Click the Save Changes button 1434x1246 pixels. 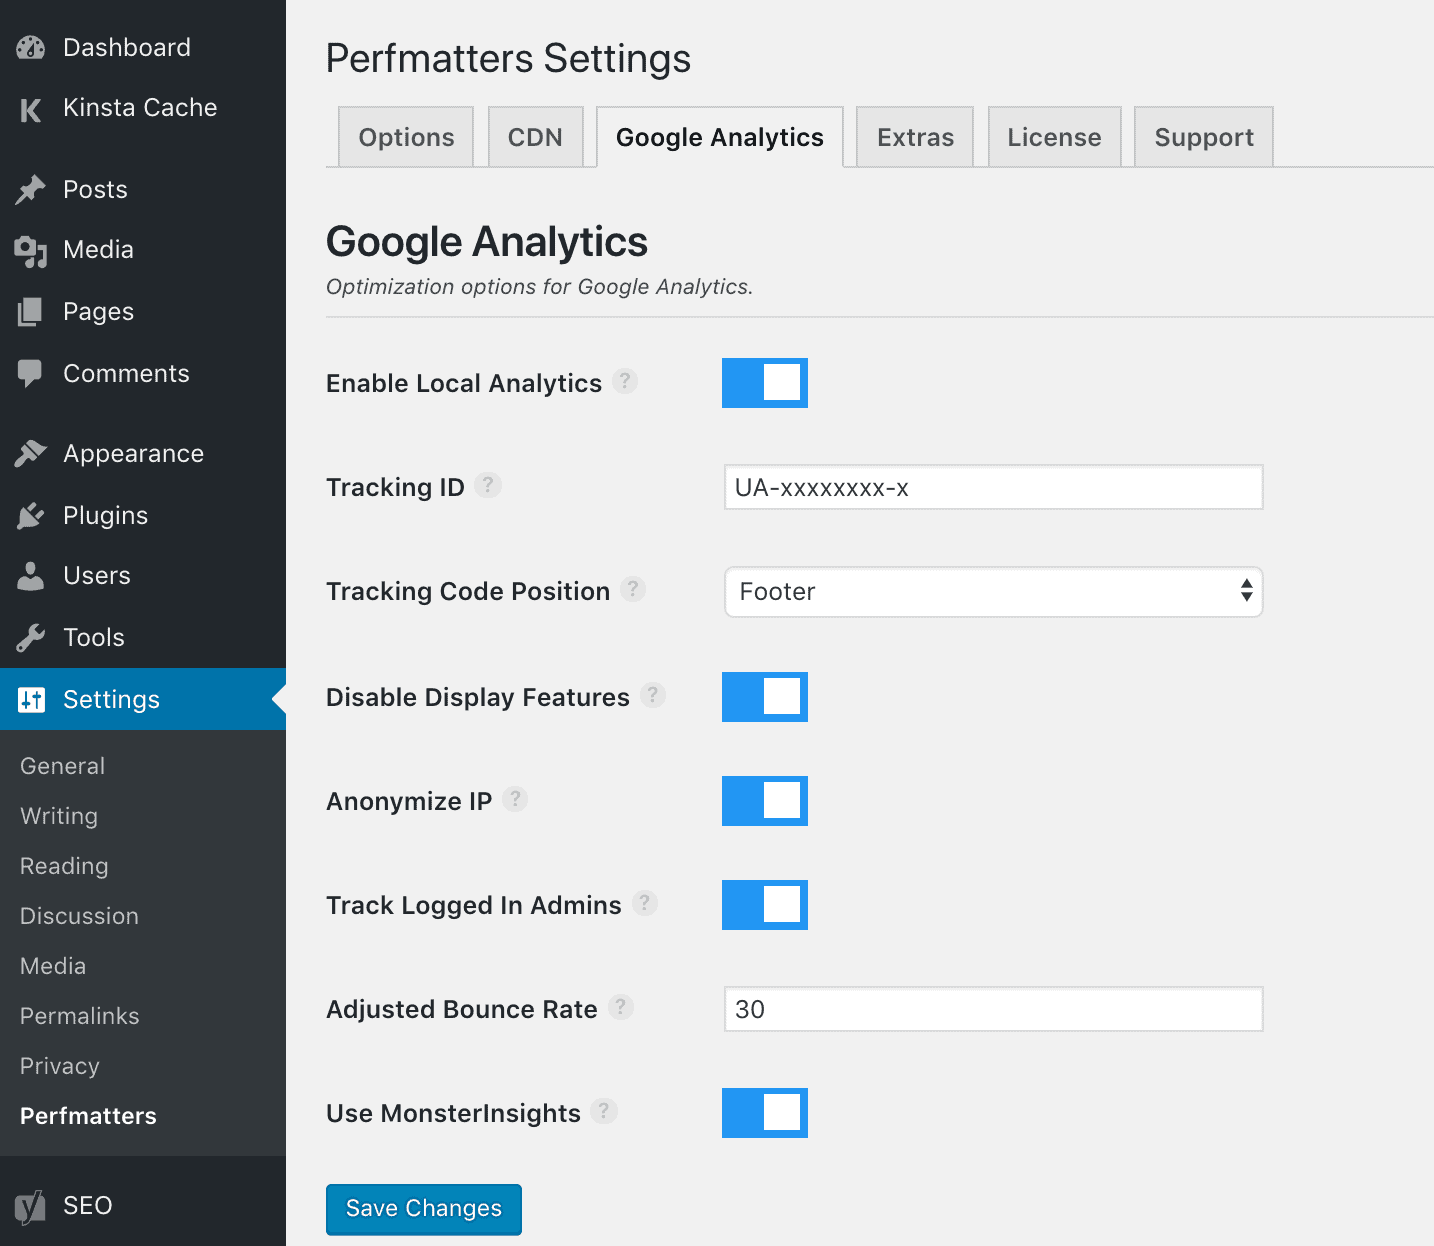[x=423, y=1209]
